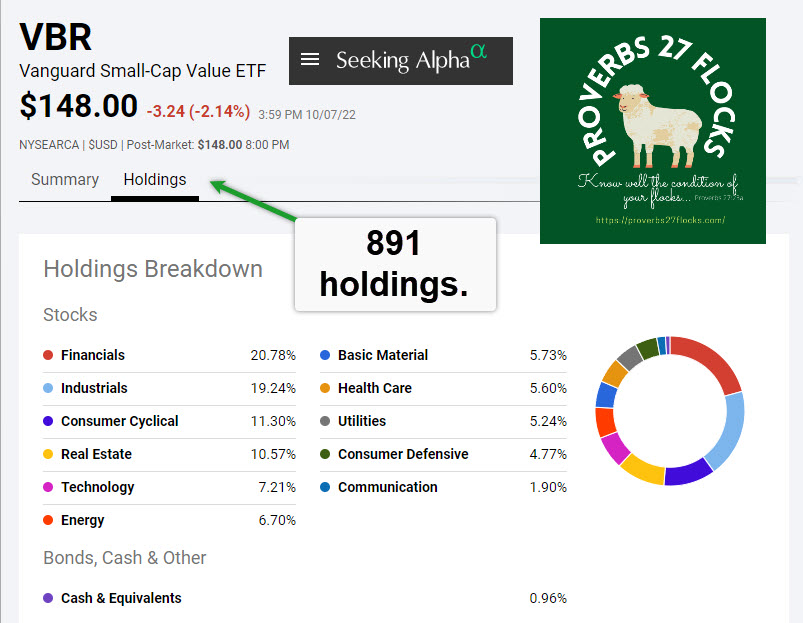
Task: Click the magenta Technology legend dot
Action: [x=48, y=487]
